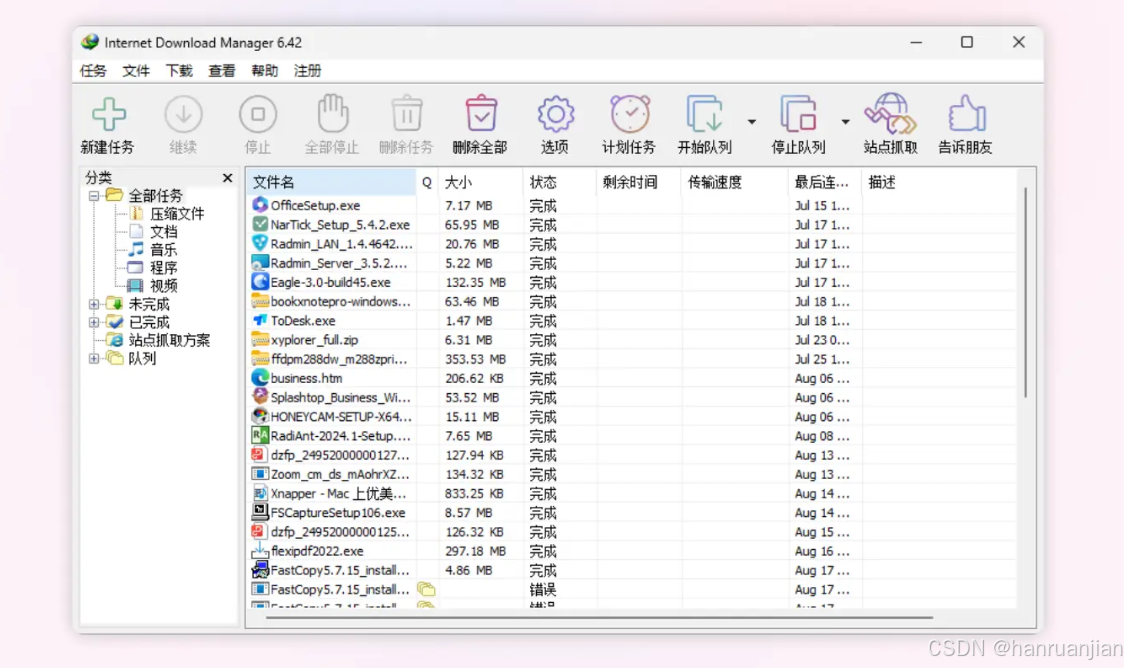Click the Delete All (删除全部) icon
This screenshot has height=668, width=1127.
pyautogui.click(x=481, y=114)
